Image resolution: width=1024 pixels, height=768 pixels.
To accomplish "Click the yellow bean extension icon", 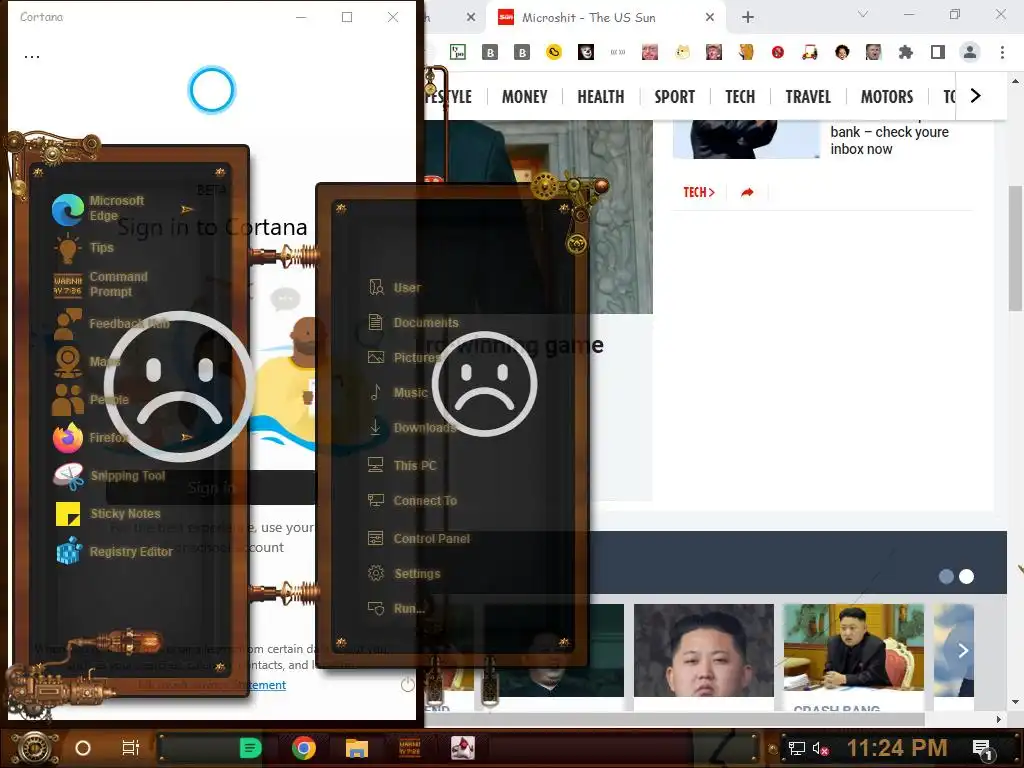I will [x=554, y=52].
